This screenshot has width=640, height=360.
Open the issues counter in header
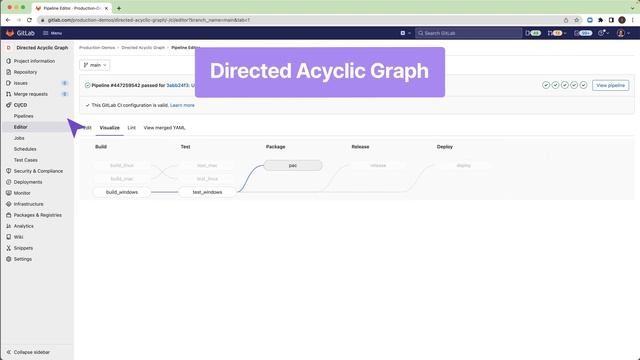click(533, 33)
